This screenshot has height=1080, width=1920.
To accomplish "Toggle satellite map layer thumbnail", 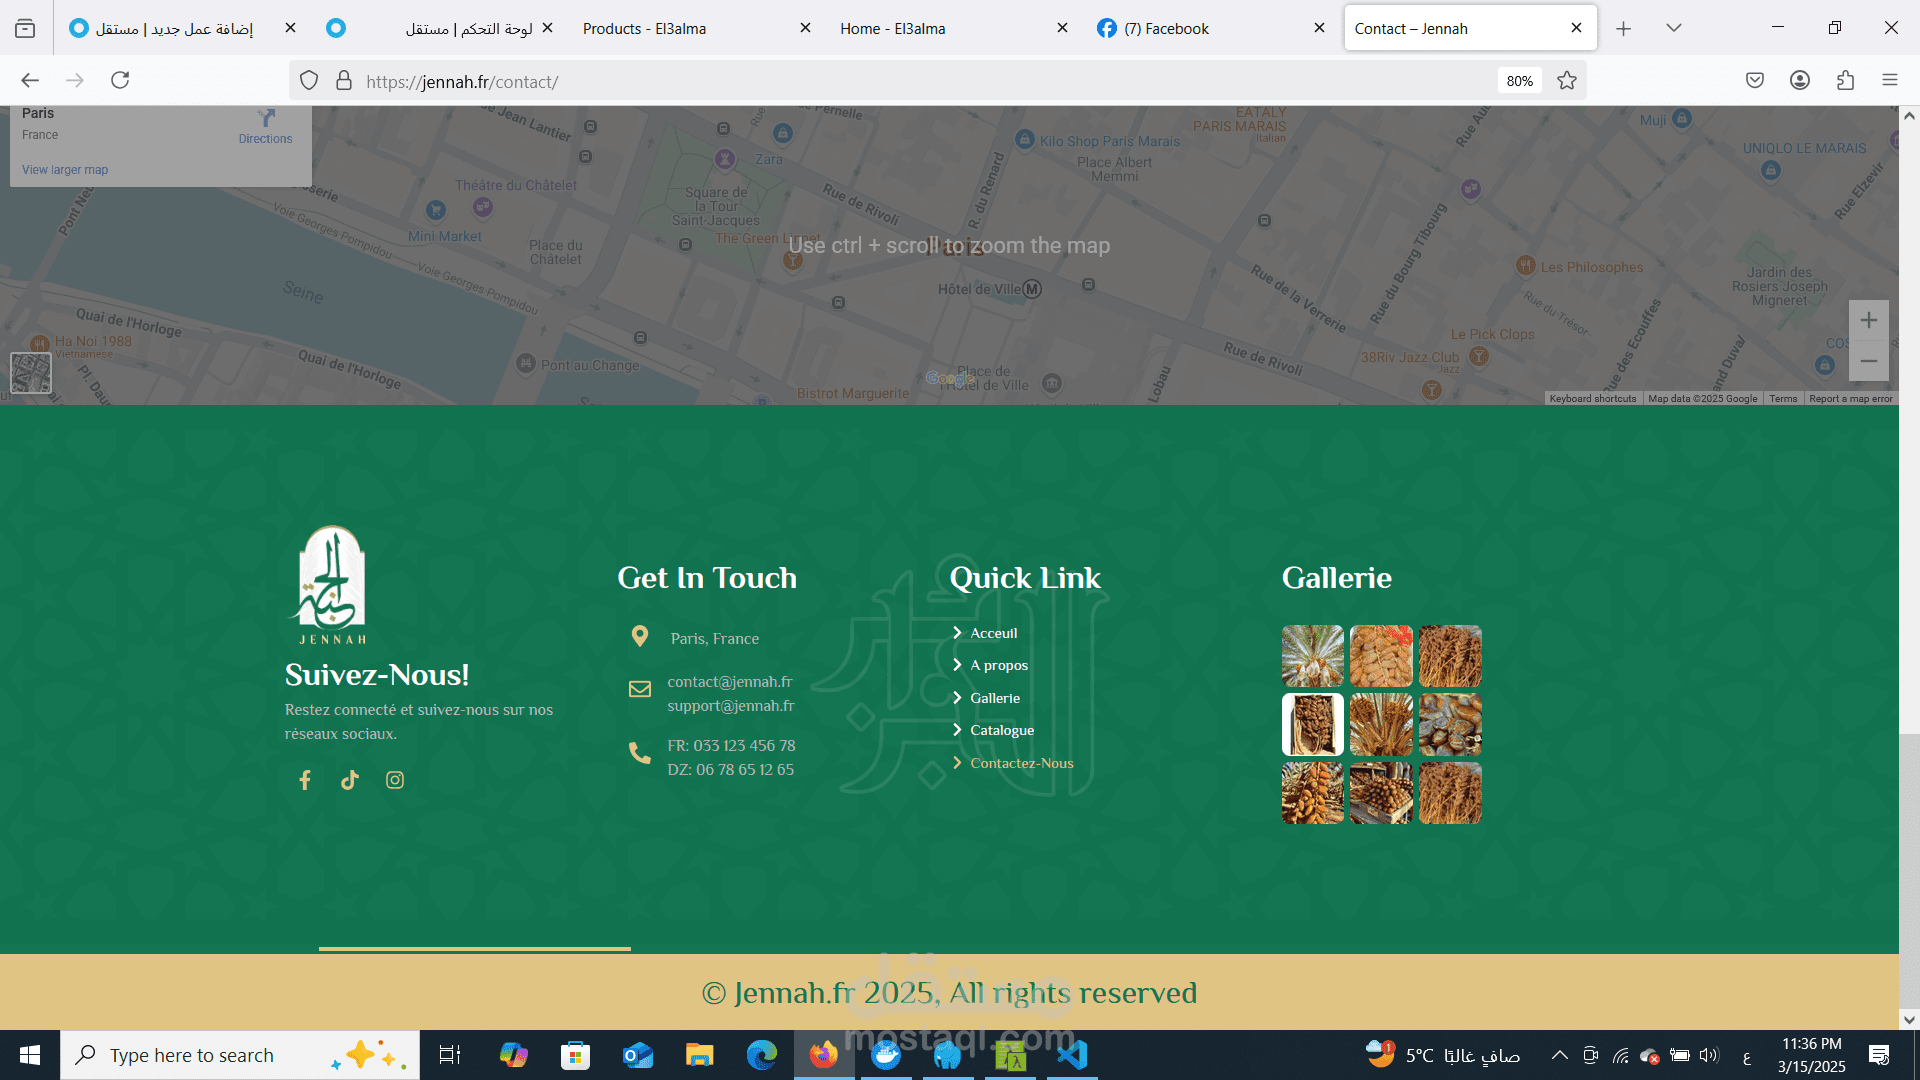I will (31, 373).
